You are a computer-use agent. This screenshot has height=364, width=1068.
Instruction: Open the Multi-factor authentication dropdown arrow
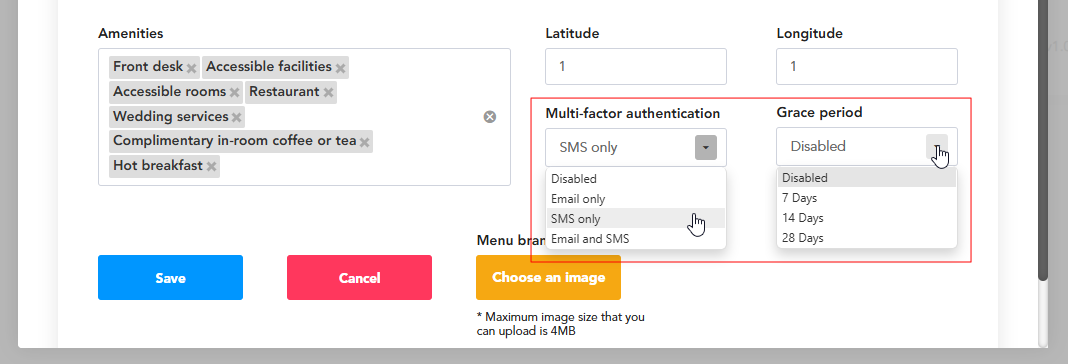click(706, 147)
